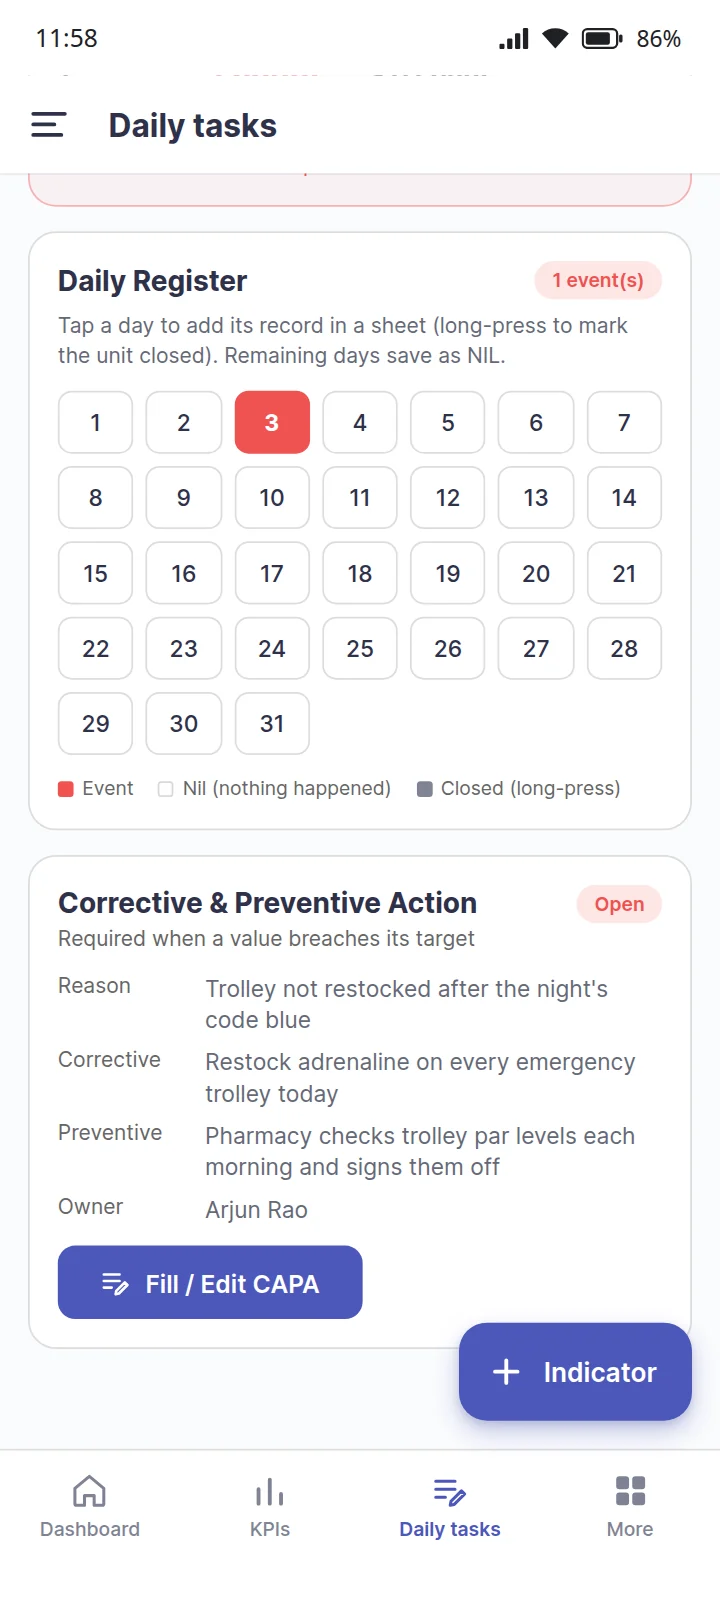
Task: Click the Open status badge on CAPA
Action: point(619,904)
